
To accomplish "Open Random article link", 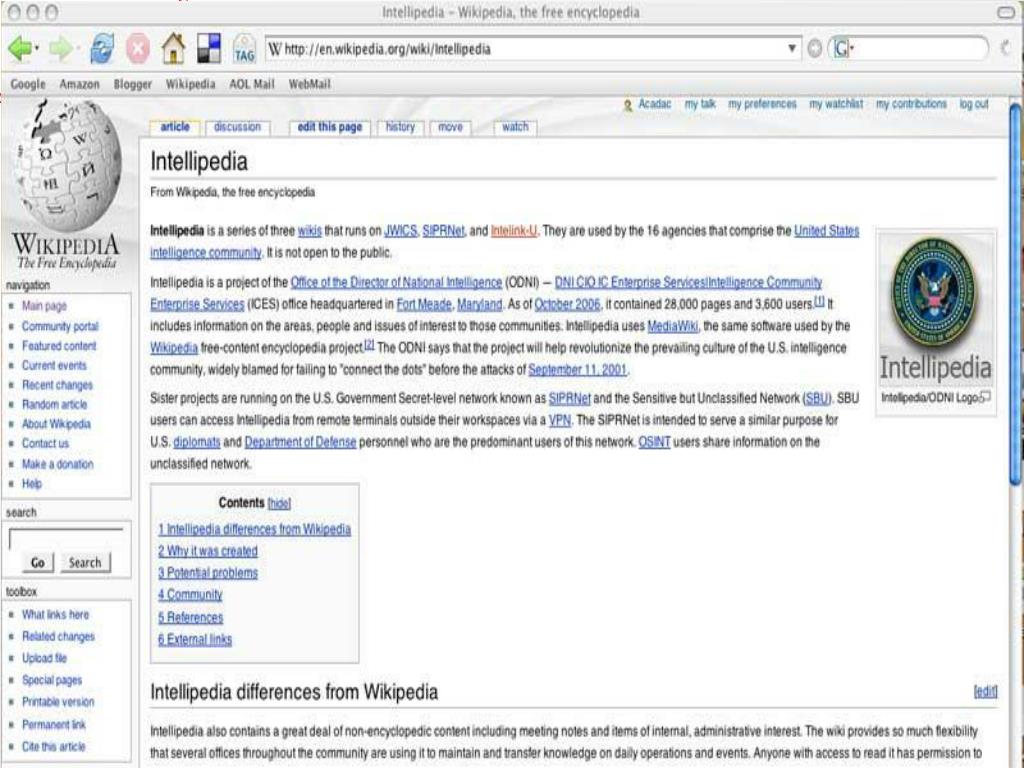I will pos(54,404).
